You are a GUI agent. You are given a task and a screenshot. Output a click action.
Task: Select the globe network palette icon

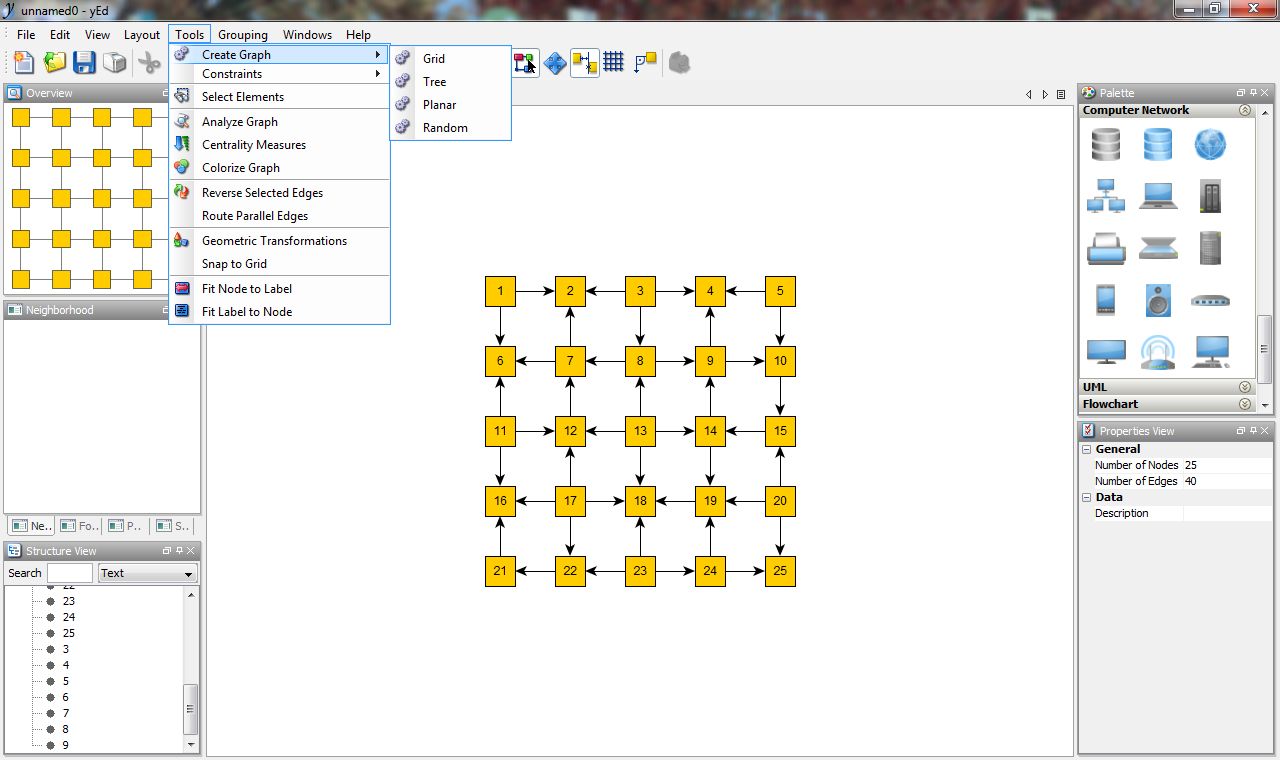pyautogui.click(x=1210, y=145)
